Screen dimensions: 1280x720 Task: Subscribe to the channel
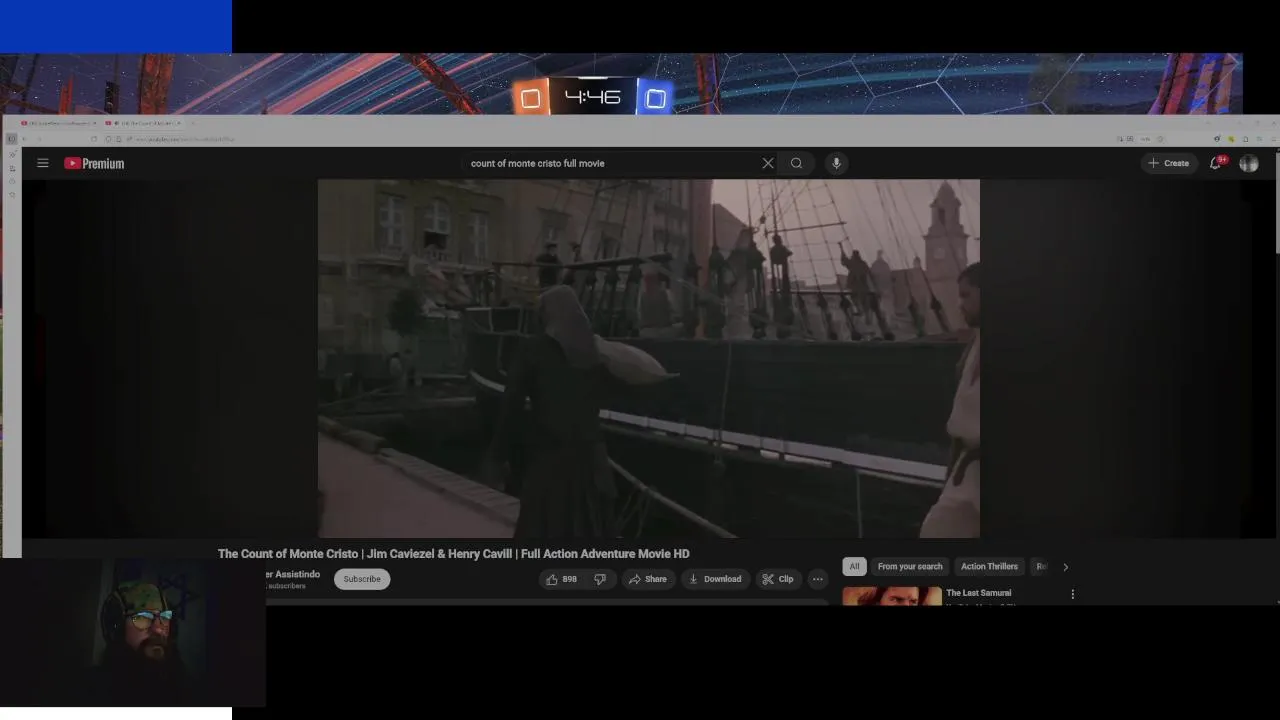[x=362, y=579]
